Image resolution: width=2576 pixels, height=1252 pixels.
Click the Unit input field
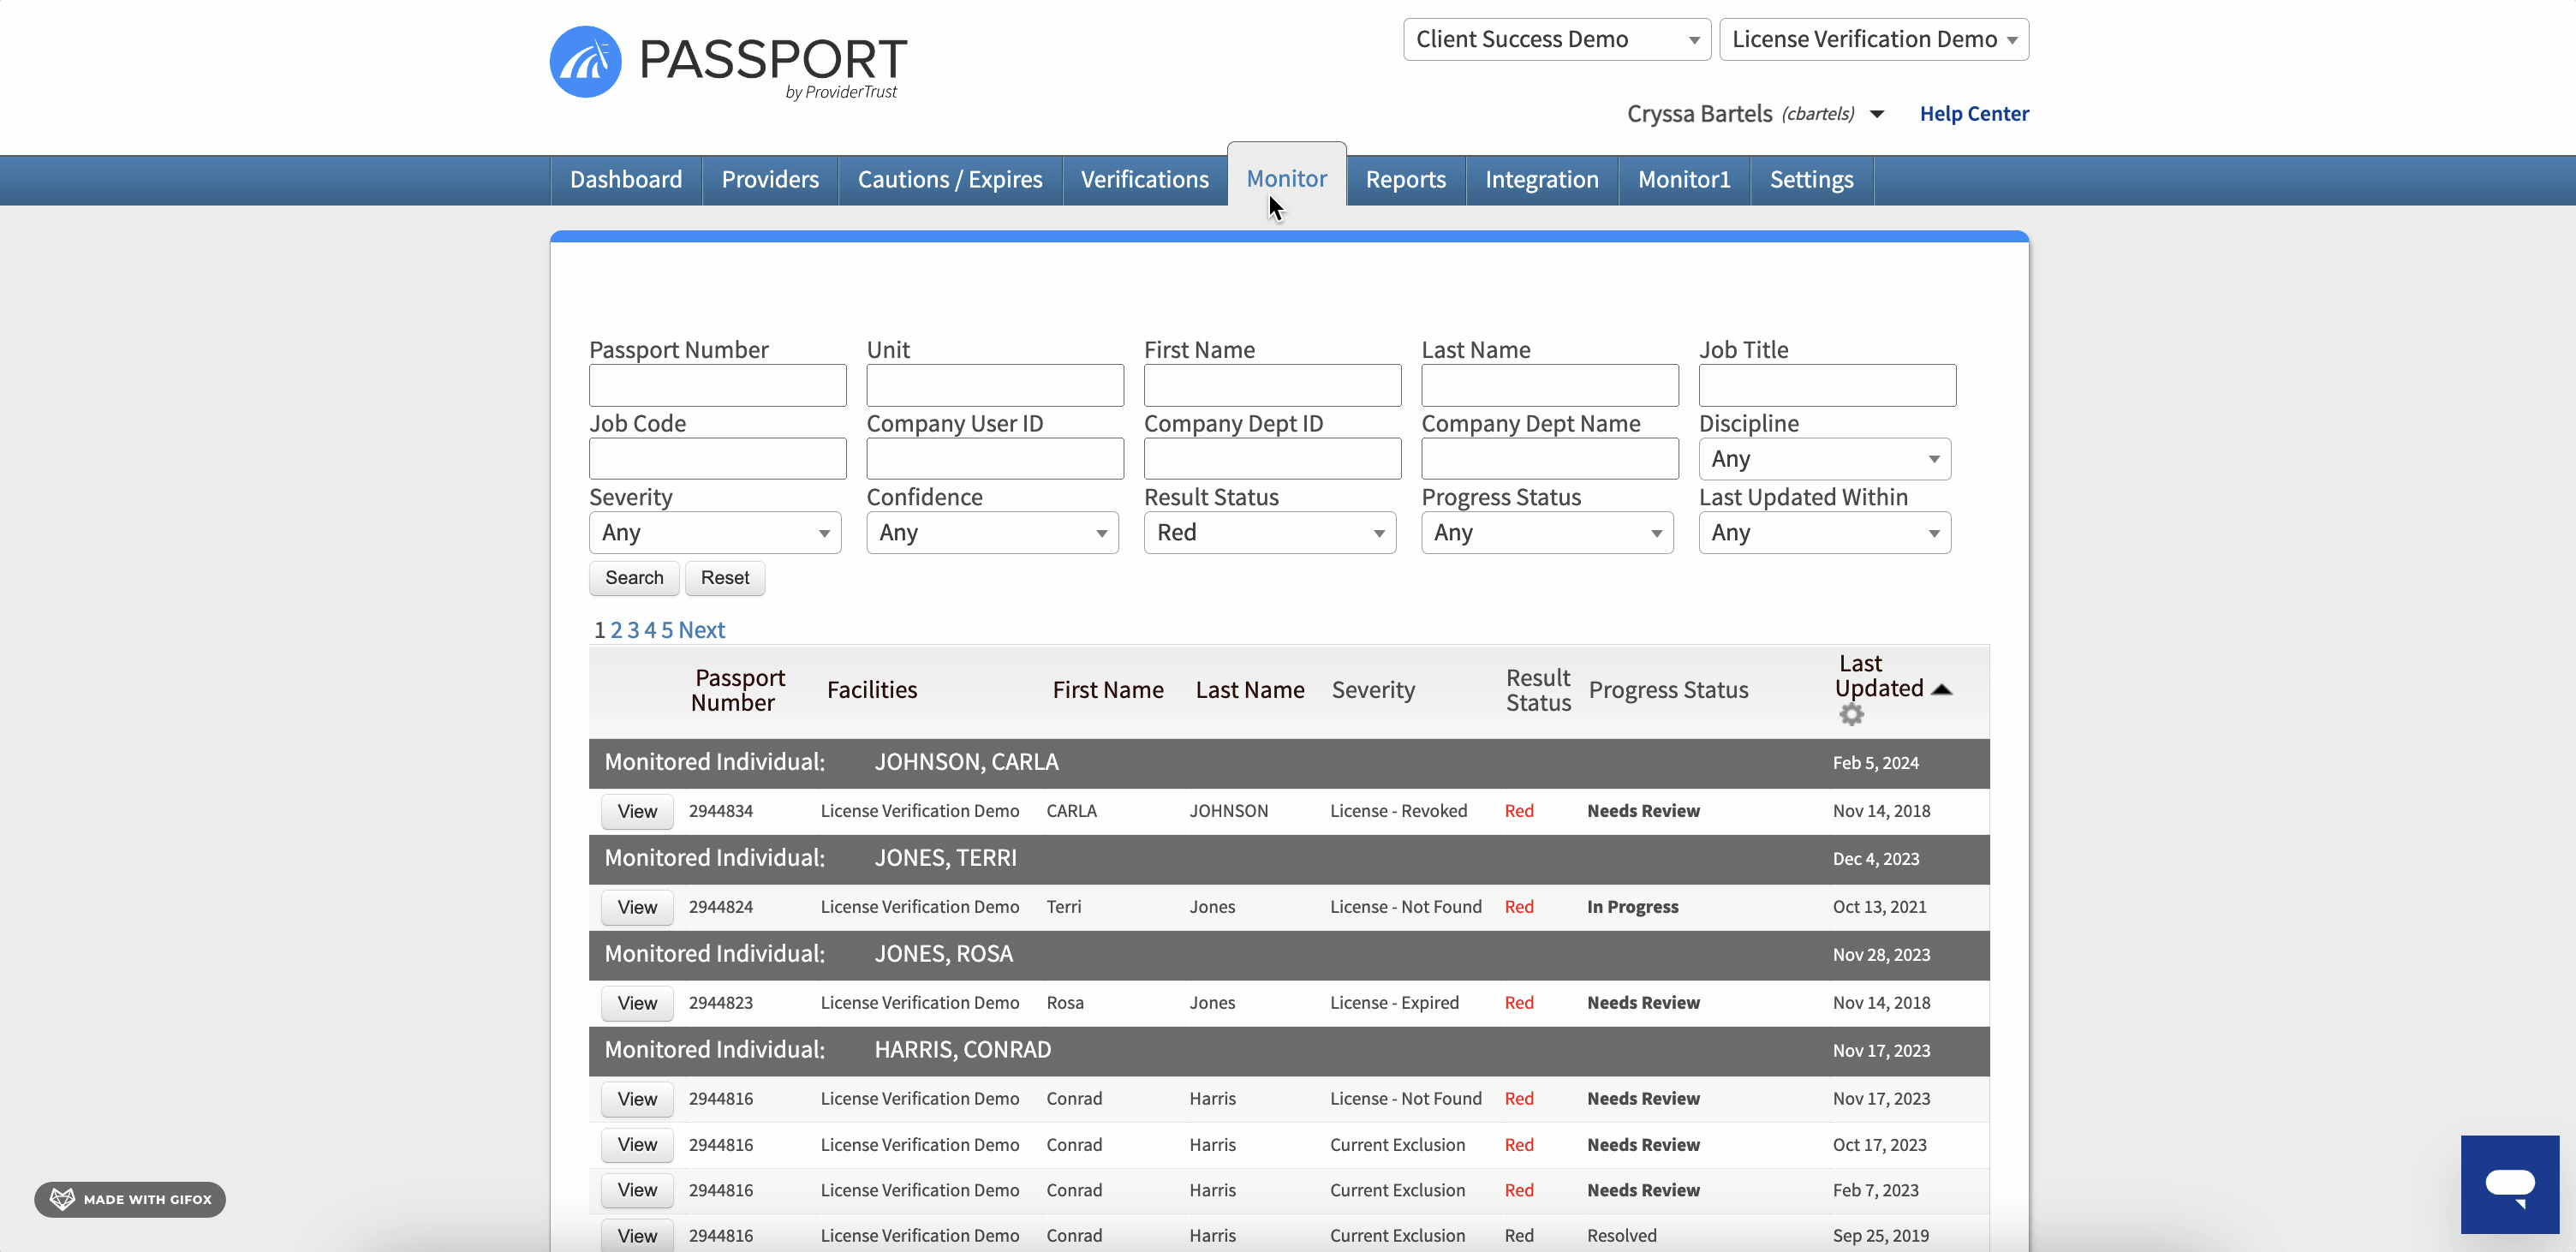pyautogui.click(x=995, y=385)
